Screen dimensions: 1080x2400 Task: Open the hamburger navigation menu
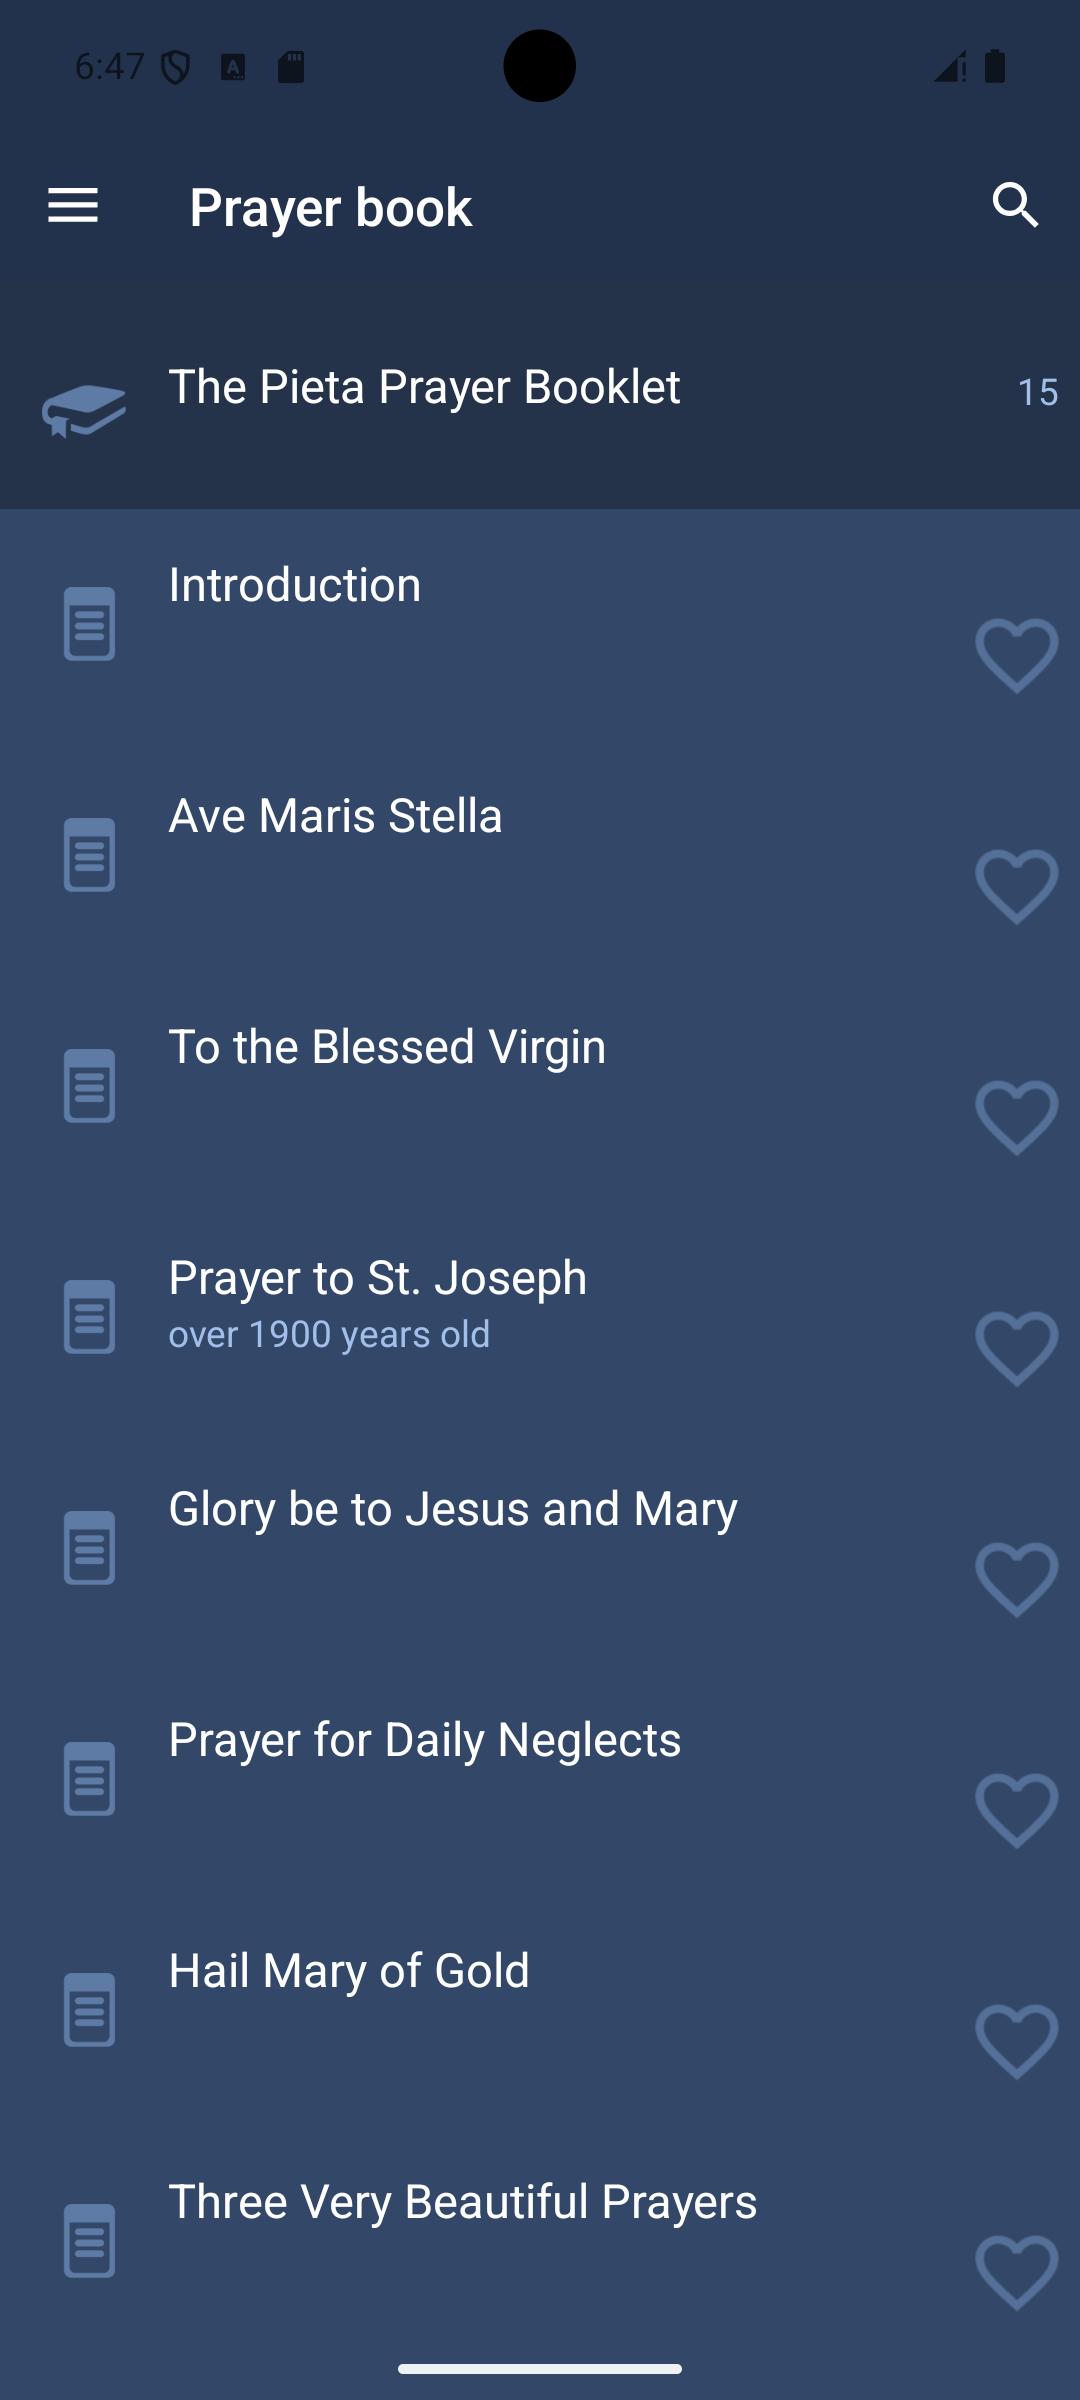pos(73,206)
